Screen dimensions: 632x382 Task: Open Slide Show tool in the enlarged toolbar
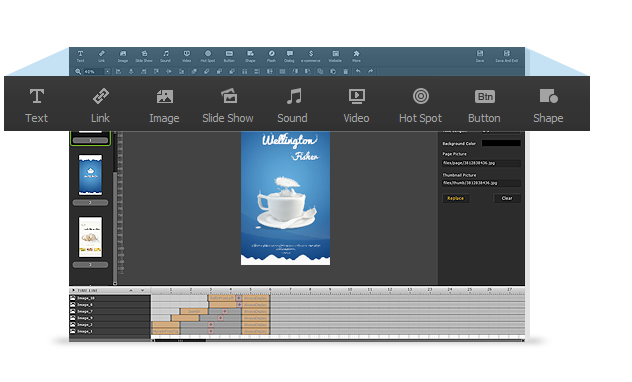coord(228,106)
